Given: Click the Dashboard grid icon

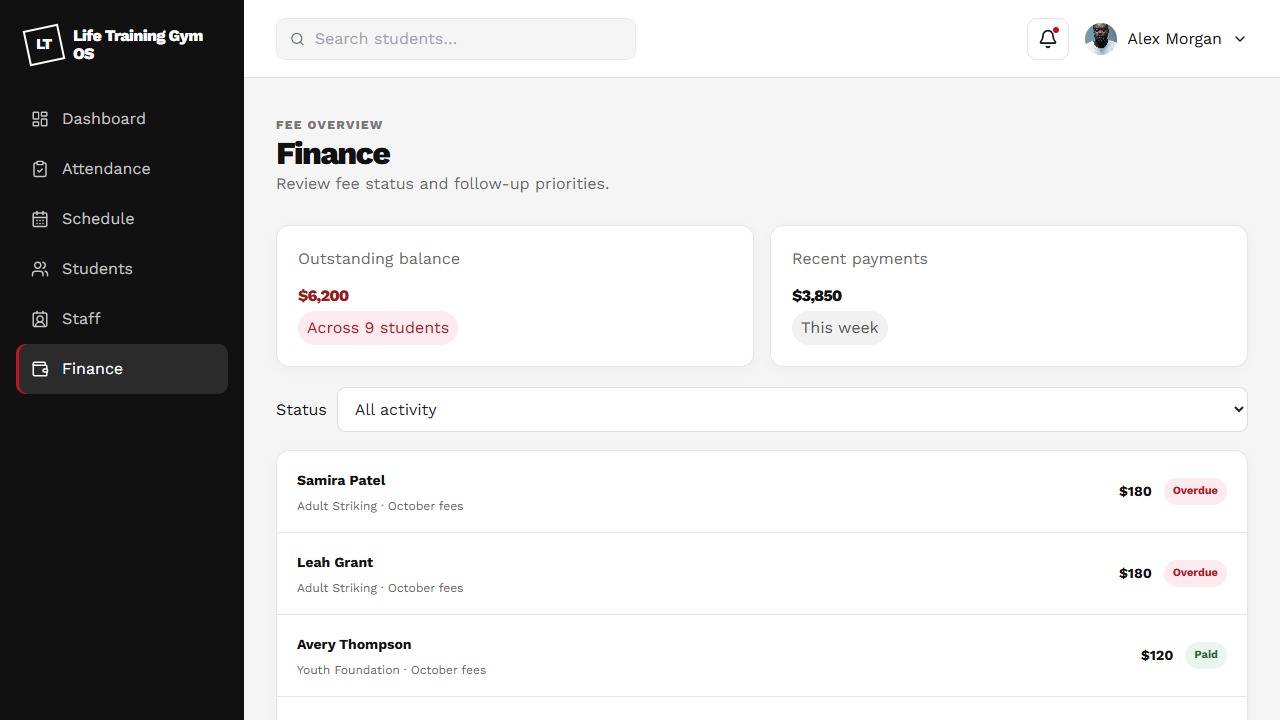Looking at the screenshot, I should (x=40, y=119).
